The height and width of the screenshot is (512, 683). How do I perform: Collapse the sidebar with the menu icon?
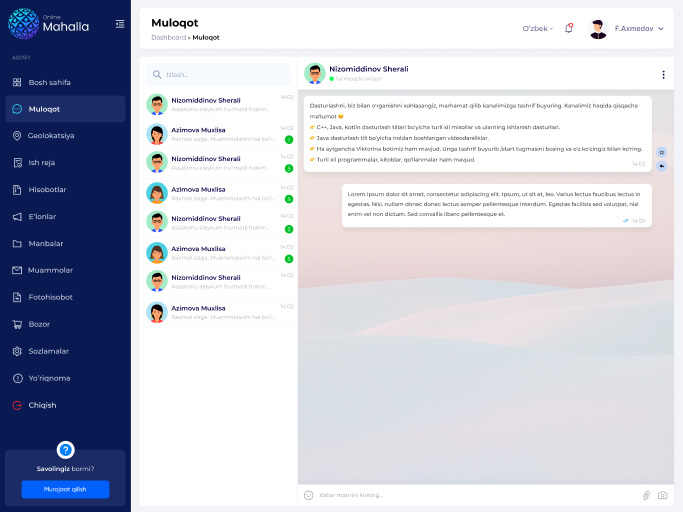(x=120, y=24)
